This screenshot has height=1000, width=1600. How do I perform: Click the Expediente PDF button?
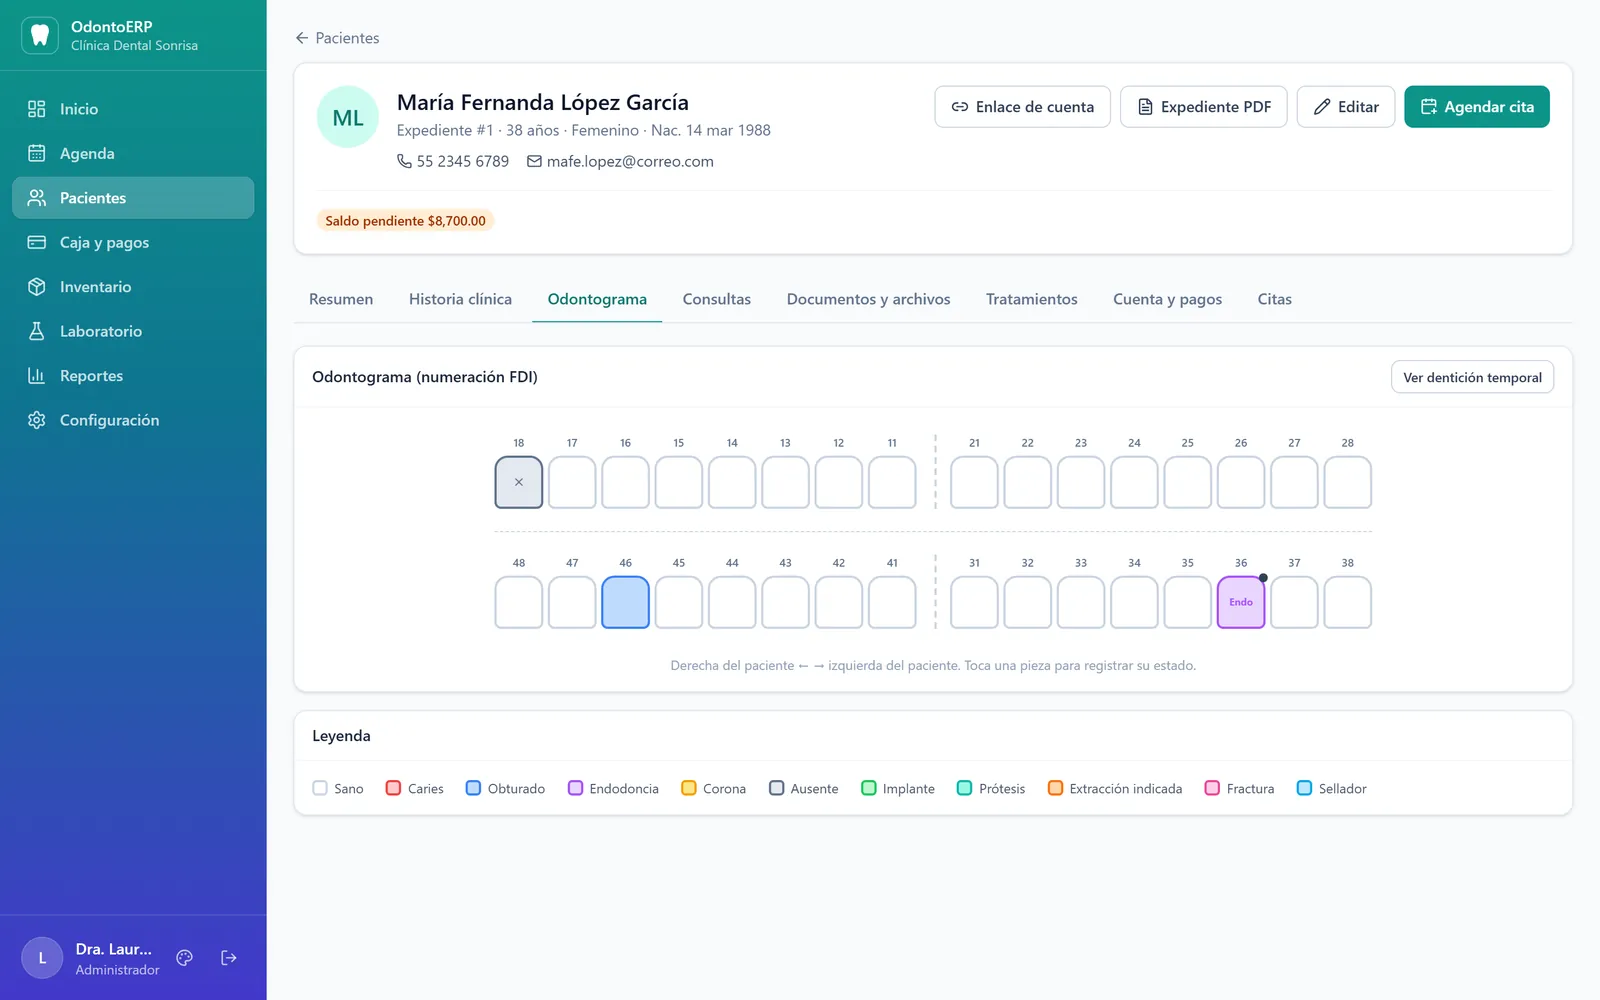(1204, 107)
